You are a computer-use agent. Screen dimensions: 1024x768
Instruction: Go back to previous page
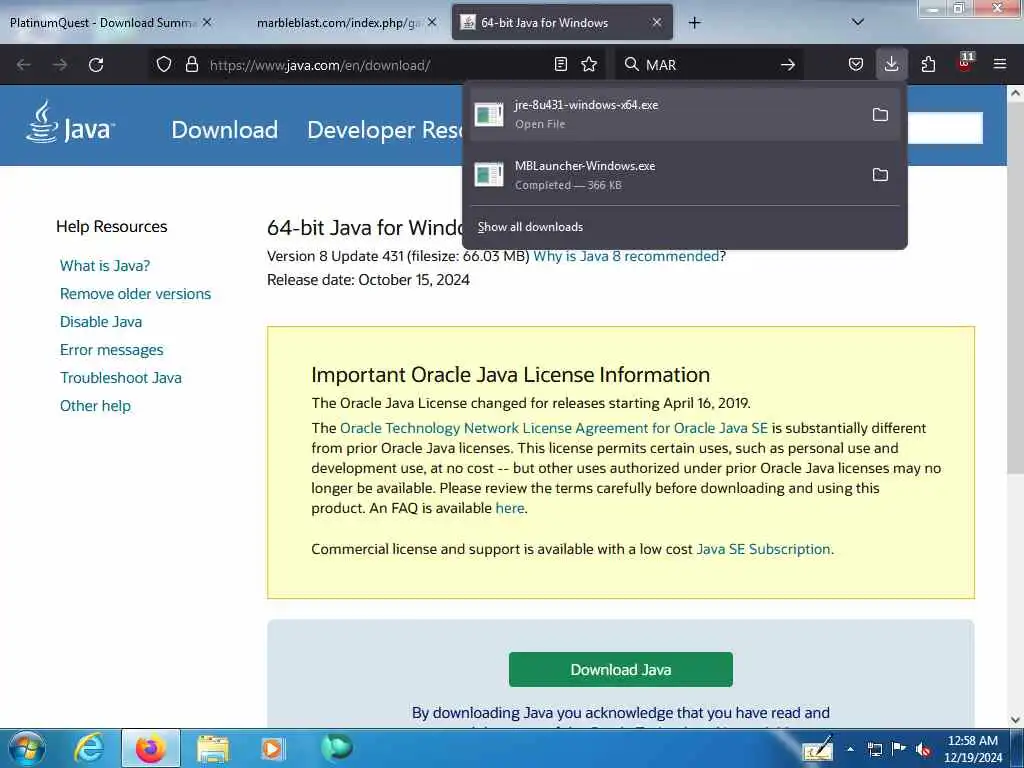click(24, 65)
